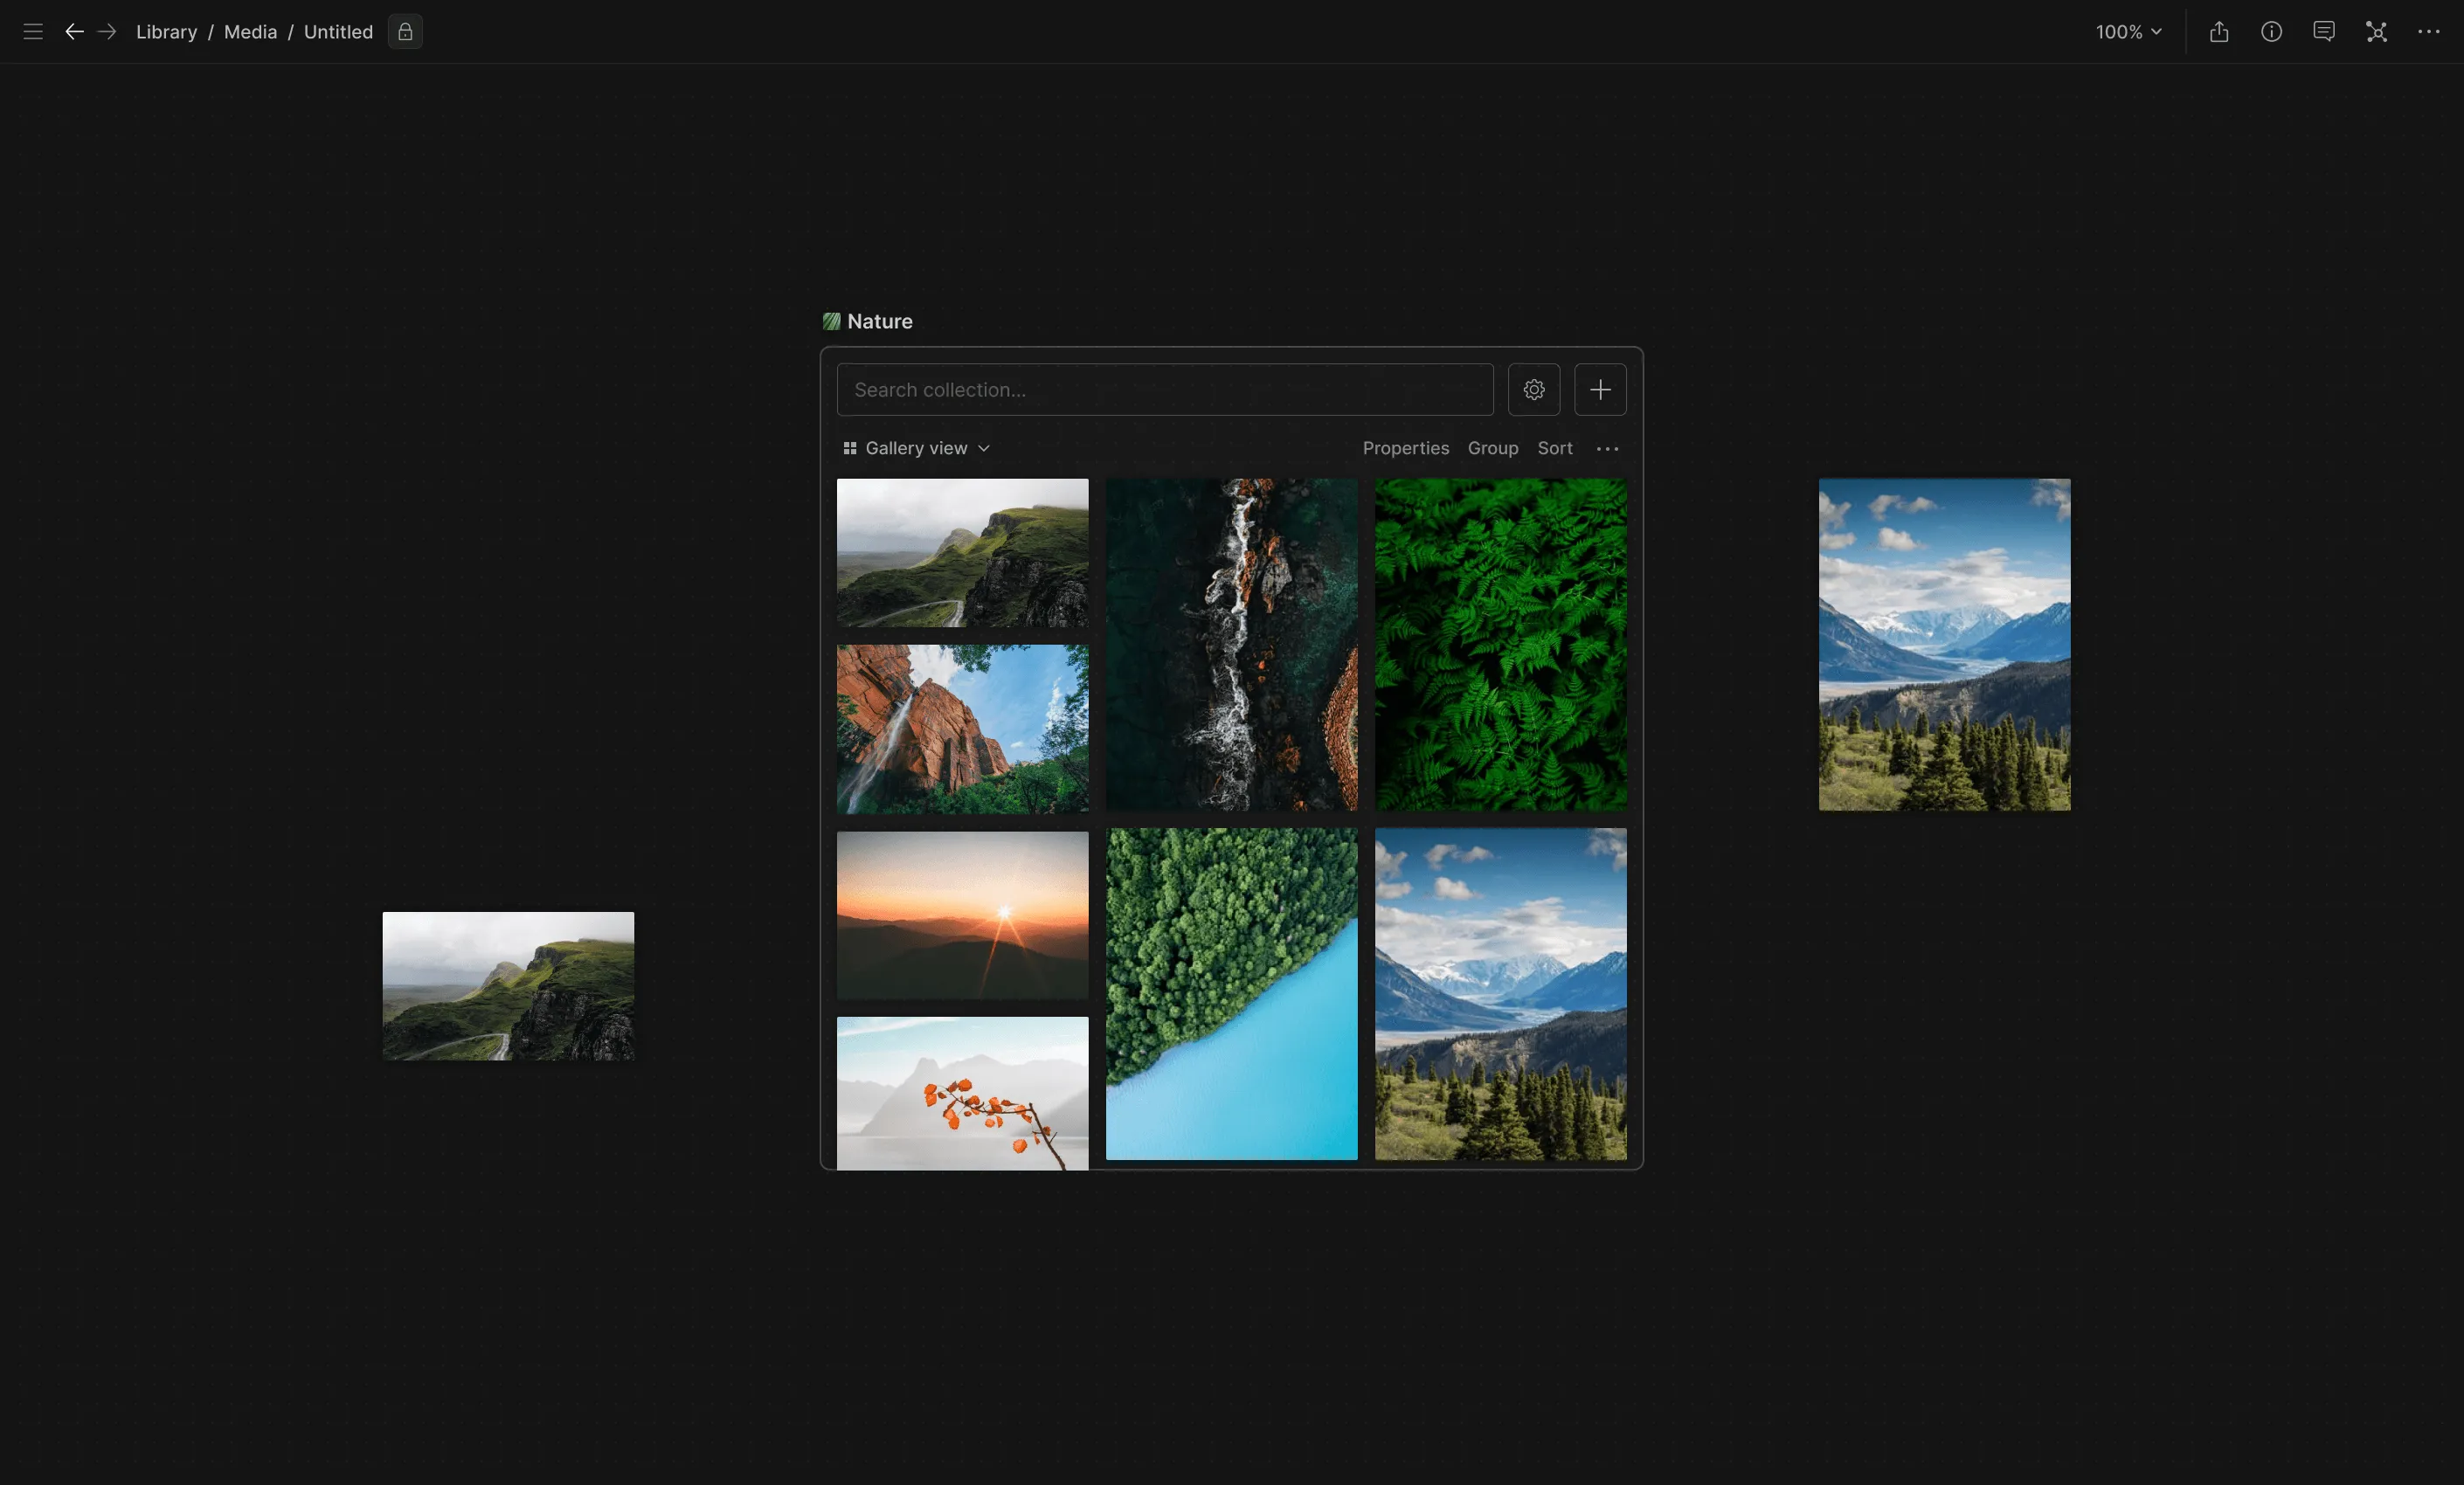Click the share/export icon
This screenshot has width=2464, height=1485.
coord(2219,32)
